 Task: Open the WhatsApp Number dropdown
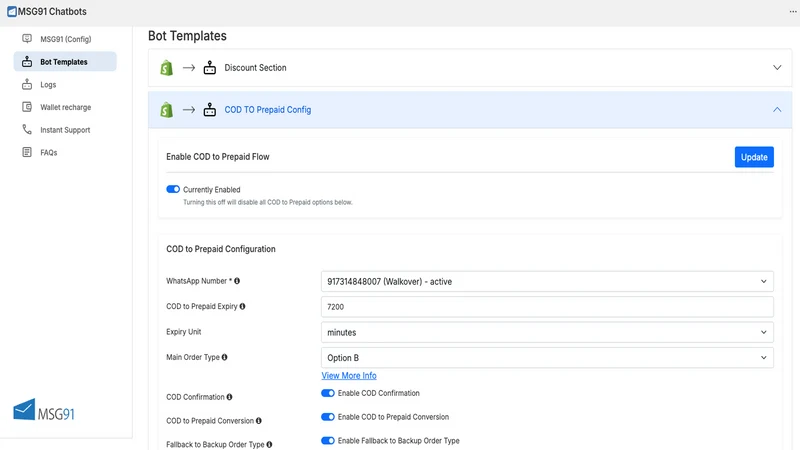[547, 281]
